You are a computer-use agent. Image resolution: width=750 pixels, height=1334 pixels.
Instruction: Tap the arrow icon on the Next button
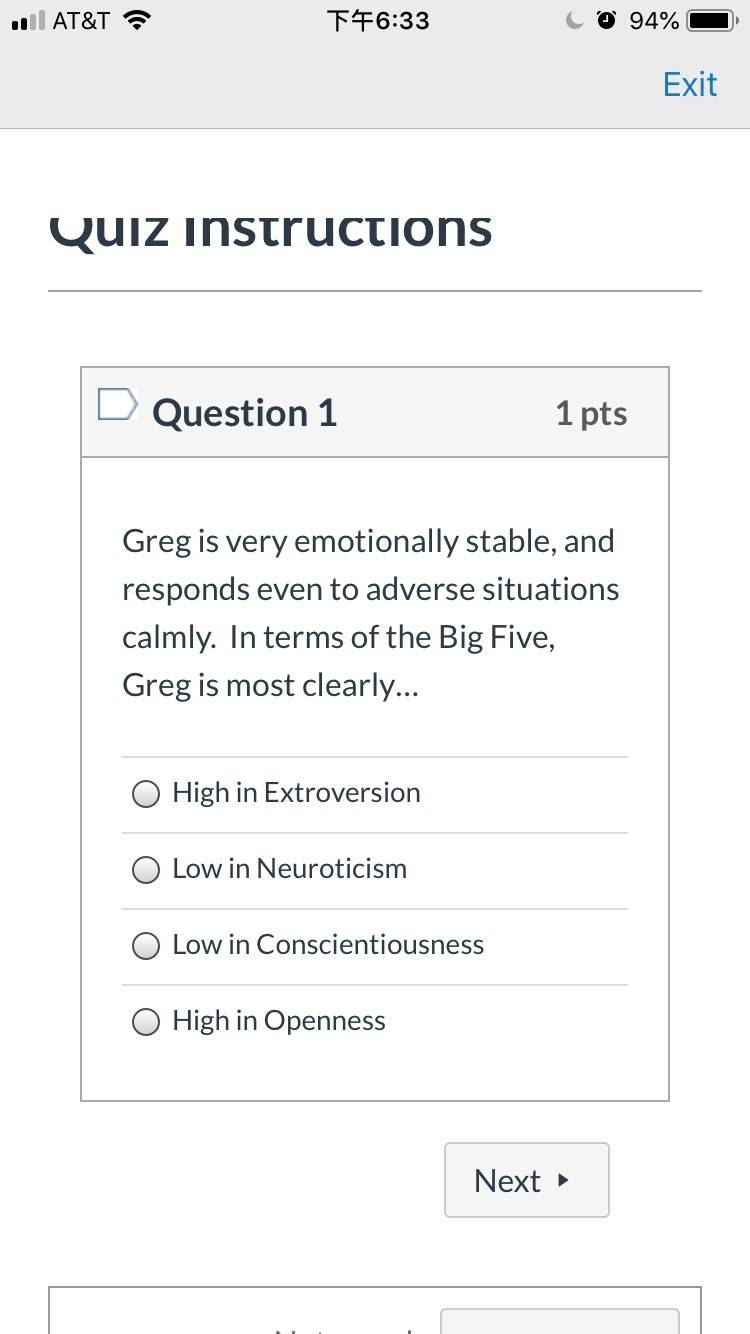pyautogui.click(x=563, y=1180)
